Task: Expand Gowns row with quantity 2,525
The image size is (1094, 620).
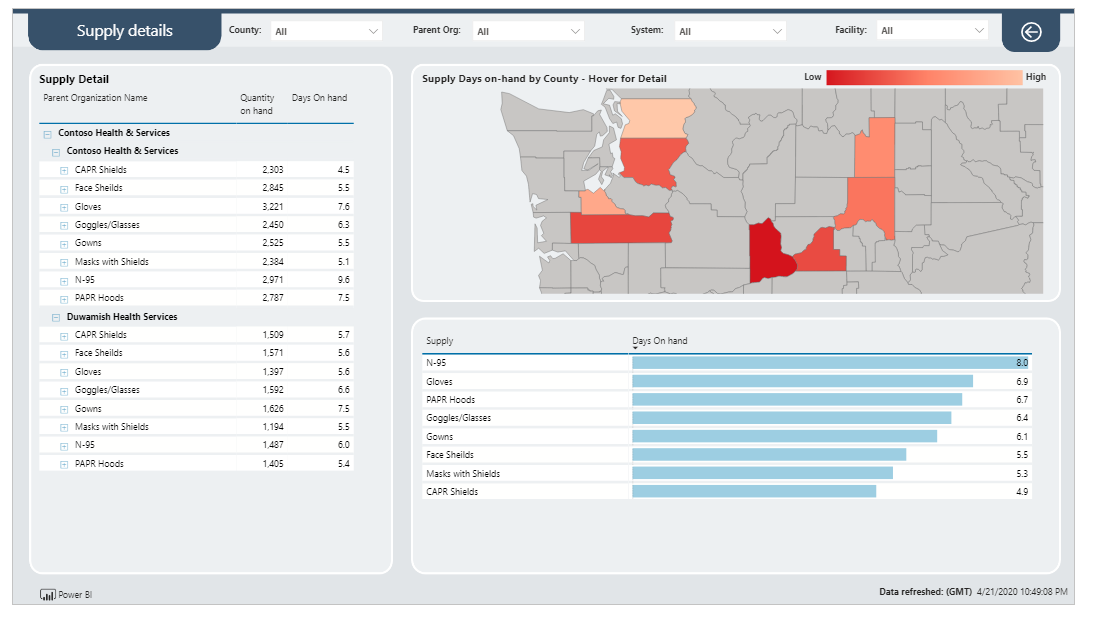Action: click(x=63, y=244)
